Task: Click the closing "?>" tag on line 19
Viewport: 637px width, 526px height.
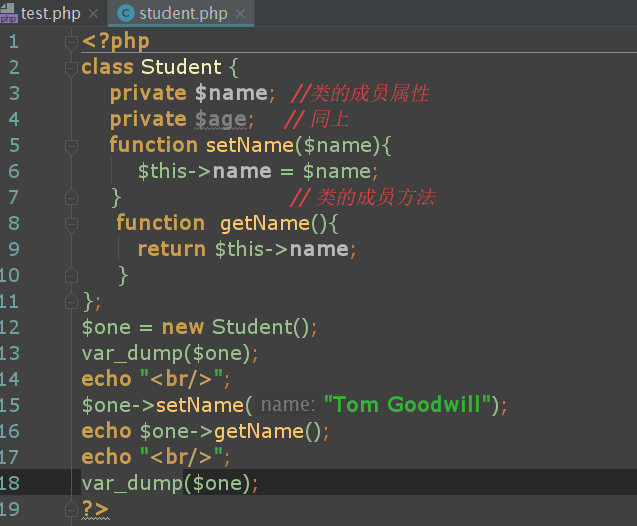Action: pyautogui.click(x=95, y=509)
